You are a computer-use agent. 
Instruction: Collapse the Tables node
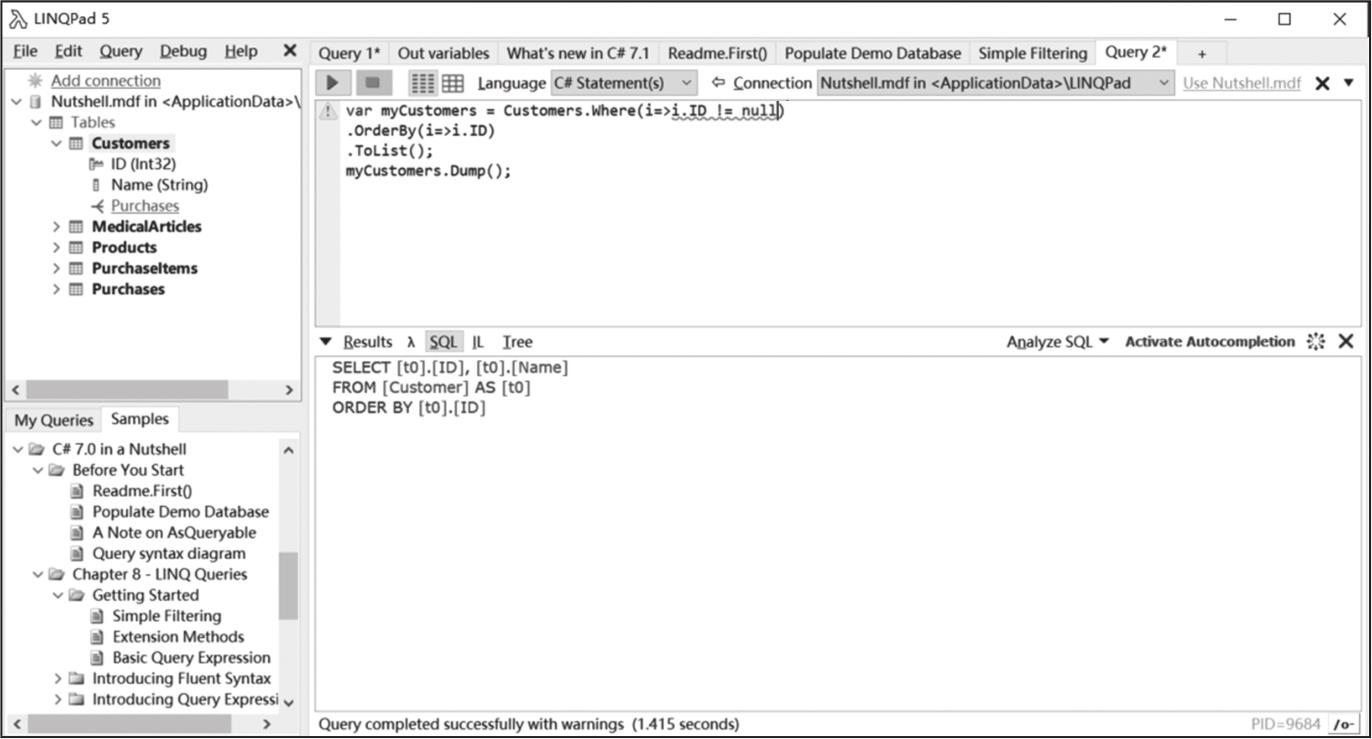[37, 123]
